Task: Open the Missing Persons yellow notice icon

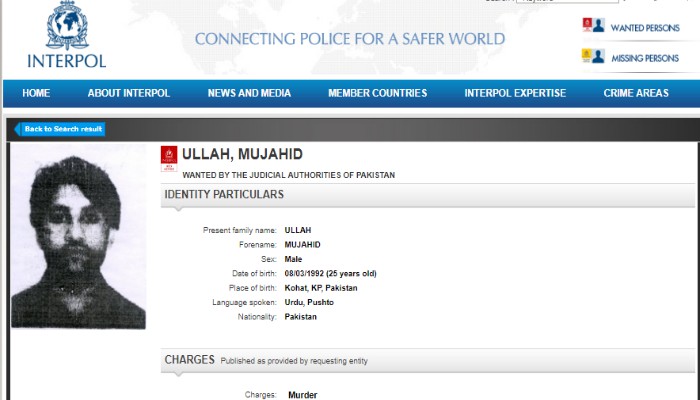Action: point(587,55)
